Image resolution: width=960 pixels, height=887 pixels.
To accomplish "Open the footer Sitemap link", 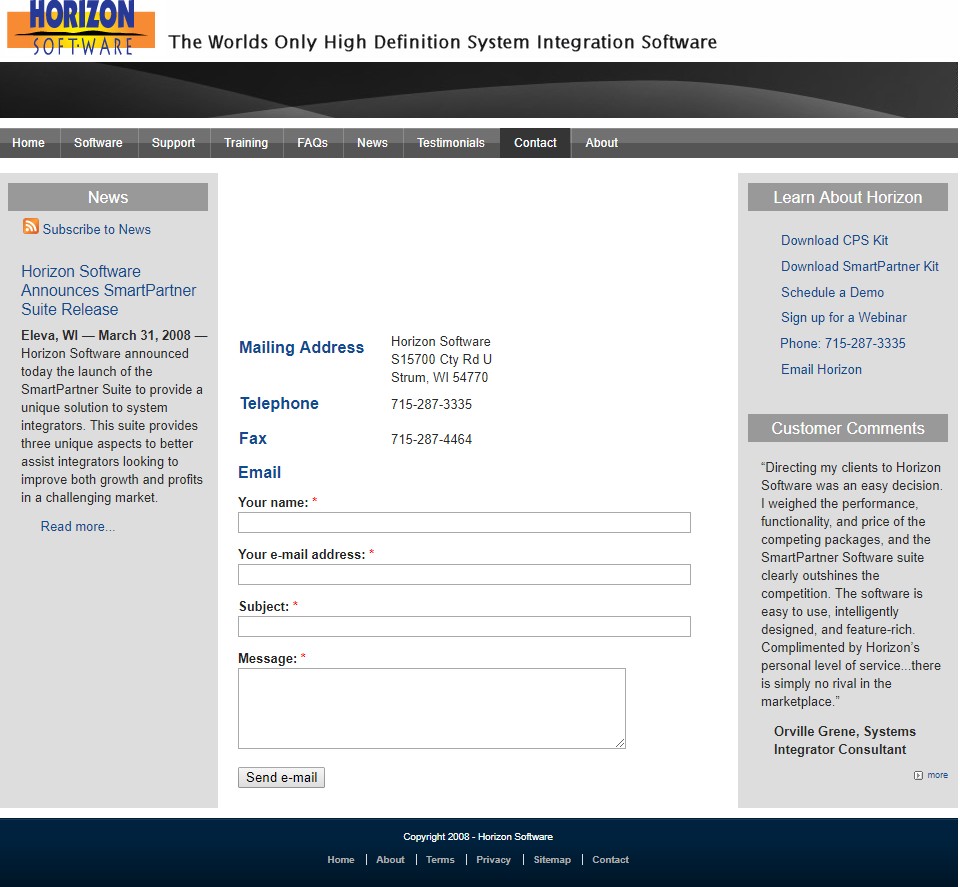I will tap(552, 860).
